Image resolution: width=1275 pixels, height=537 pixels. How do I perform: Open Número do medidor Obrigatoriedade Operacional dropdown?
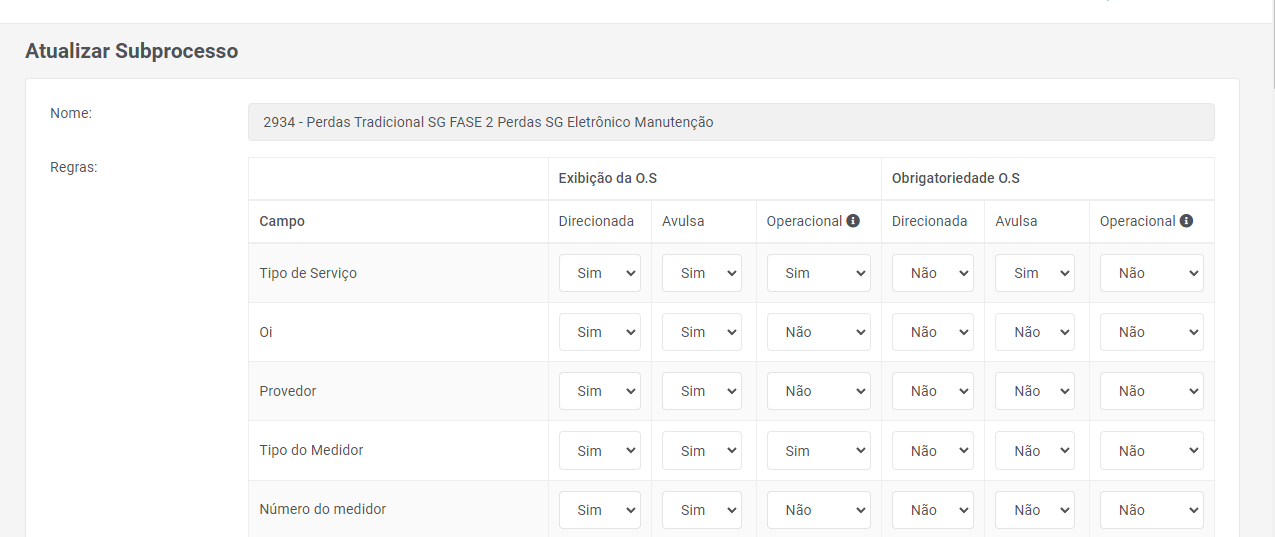pos(1151,510)
